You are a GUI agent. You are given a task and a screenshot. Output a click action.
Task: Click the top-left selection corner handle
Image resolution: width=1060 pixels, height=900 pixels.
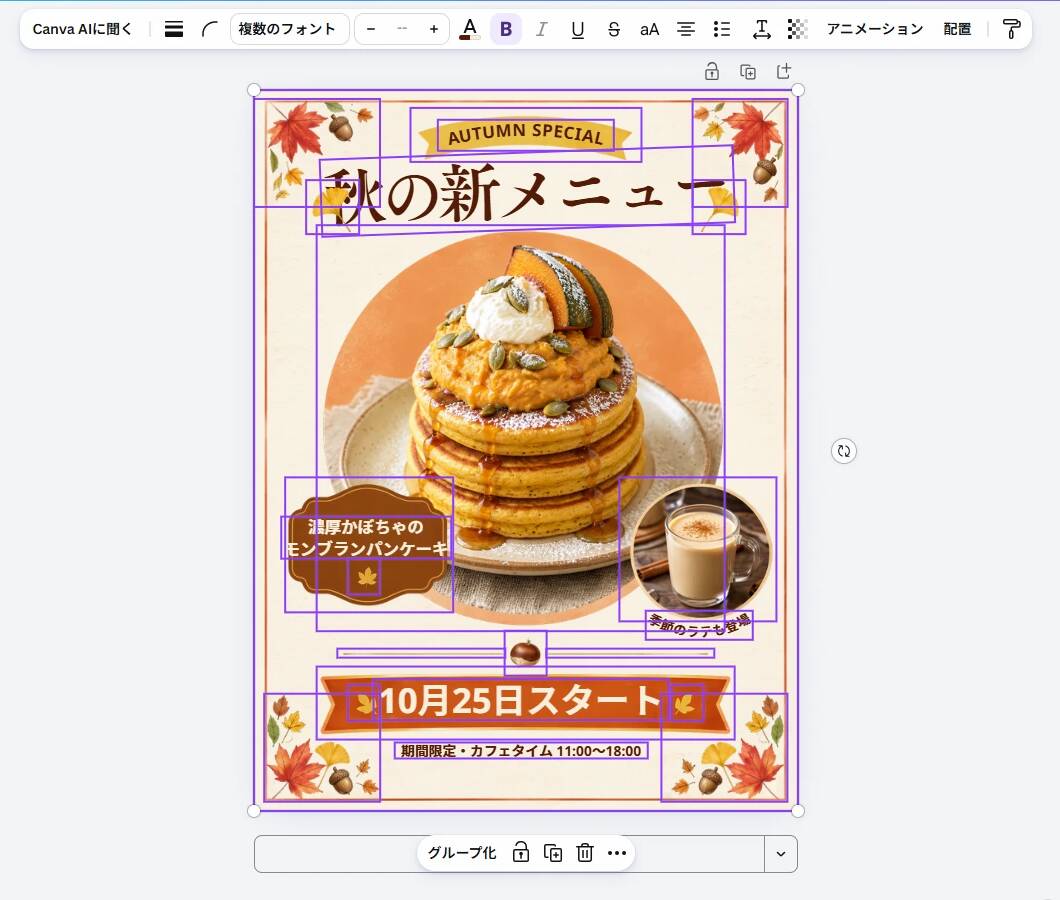point(254,90)
